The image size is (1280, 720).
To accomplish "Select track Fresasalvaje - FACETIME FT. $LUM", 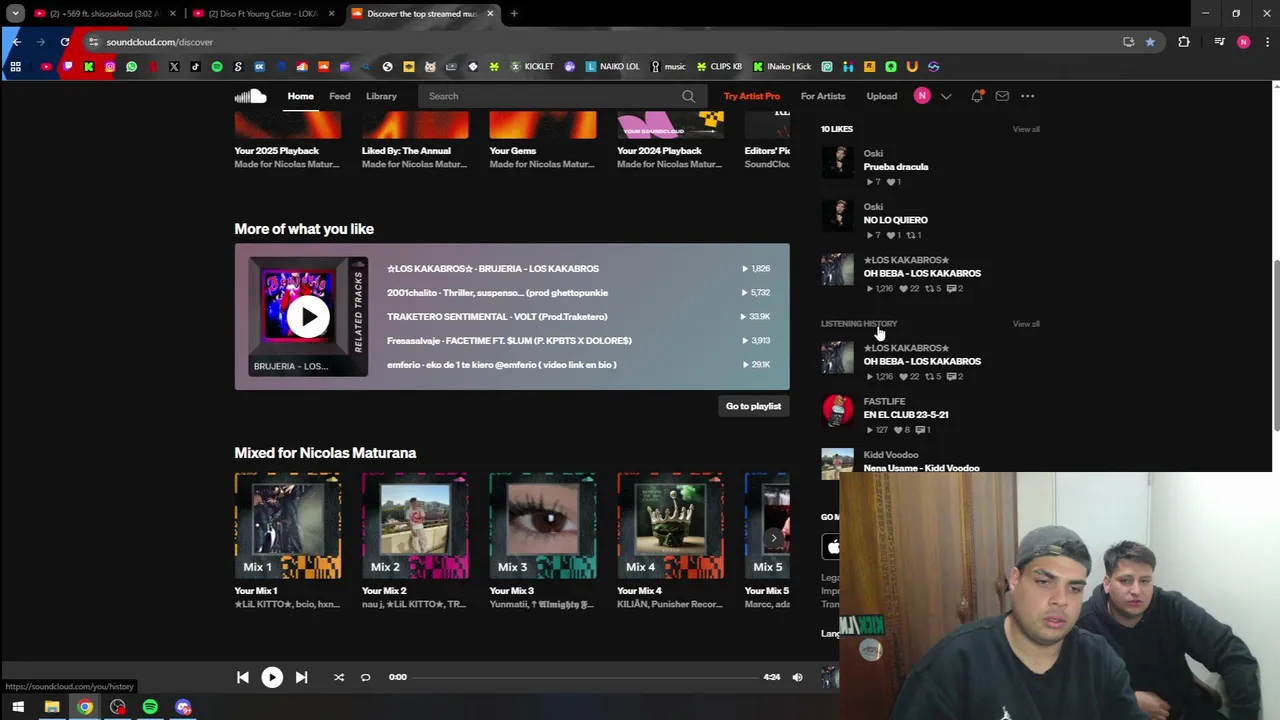I will click(509, 341).
